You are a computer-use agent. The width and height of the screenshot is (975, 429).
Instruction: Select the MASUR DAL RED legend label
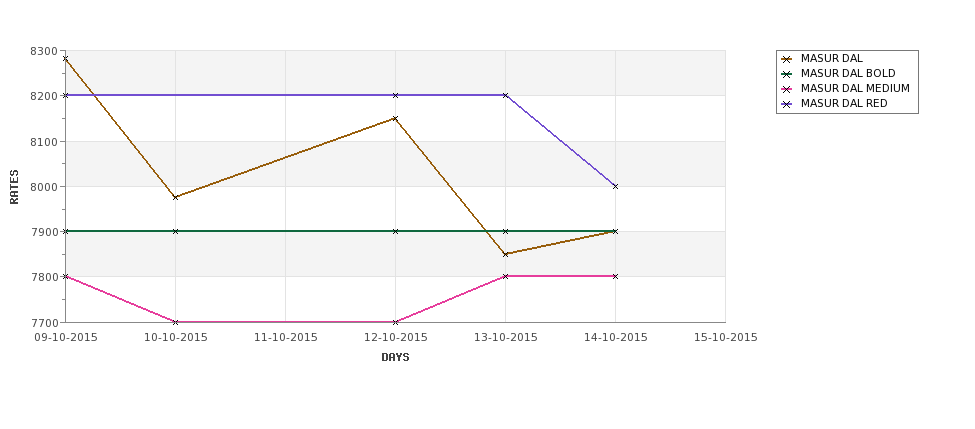pyautogui.click(x=844, y=104)
